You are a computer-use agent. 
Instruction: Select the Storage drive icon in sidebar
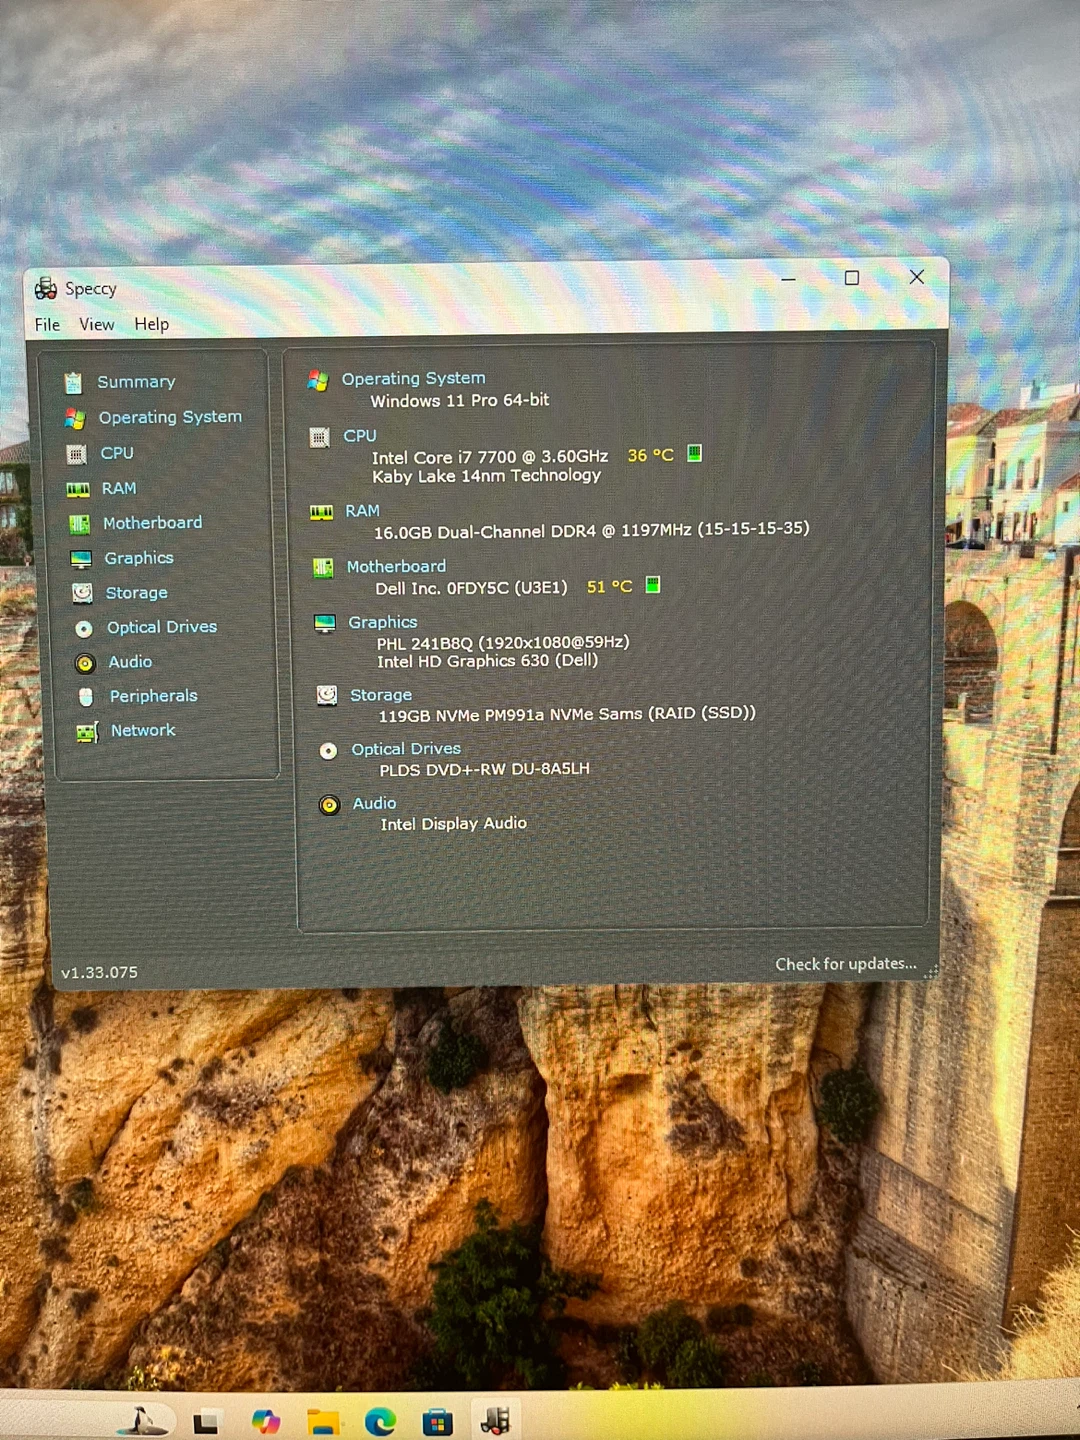pos(82,593)
